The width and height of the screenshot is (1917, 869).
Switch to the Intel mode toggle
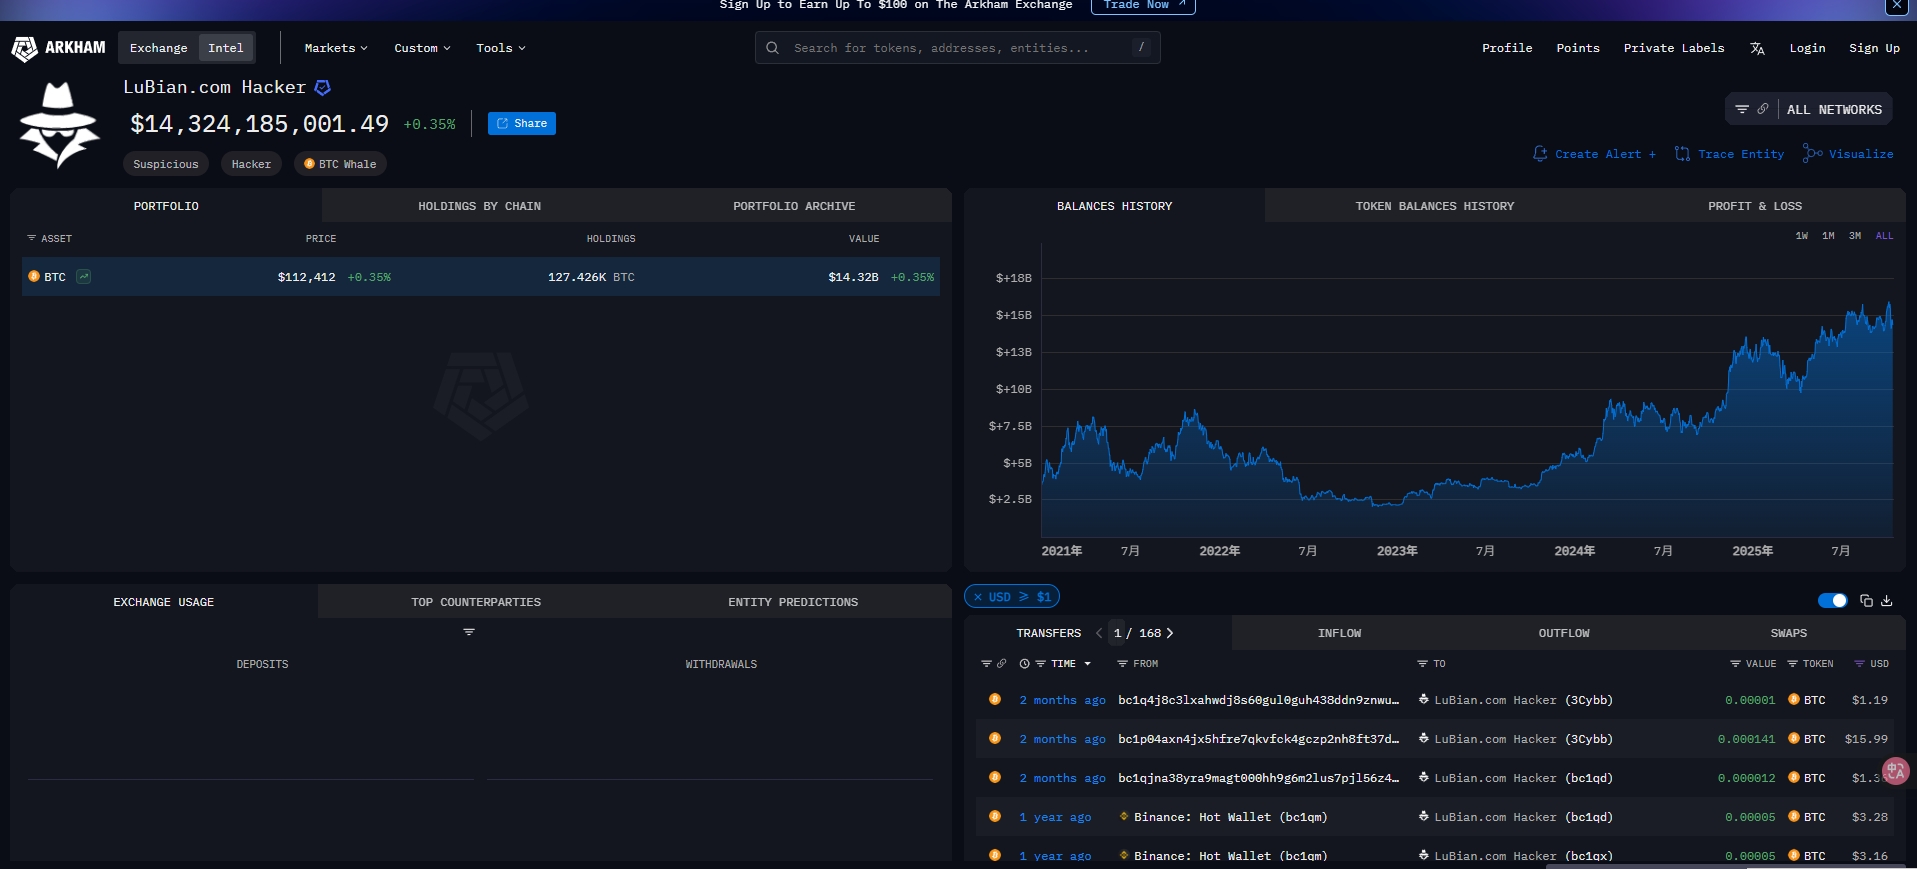click(x=226, y=48)
